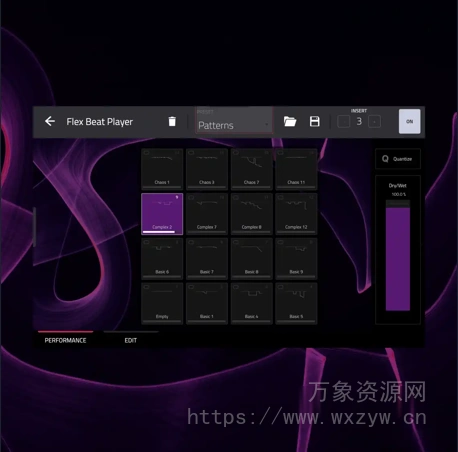The height and width of the screenshot is (452, 458).
Task: Click the Flex Beat Player title
Action: tap(99, 122)
